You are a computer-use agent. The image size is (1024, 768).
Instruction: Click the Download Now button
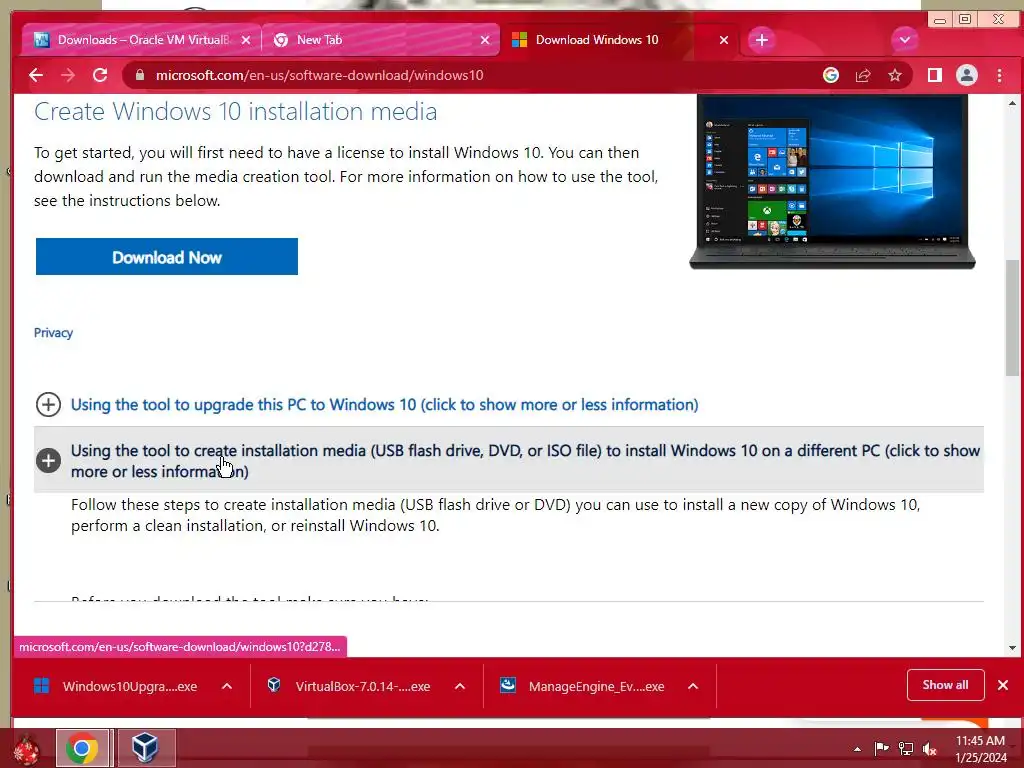pos(167,257)
